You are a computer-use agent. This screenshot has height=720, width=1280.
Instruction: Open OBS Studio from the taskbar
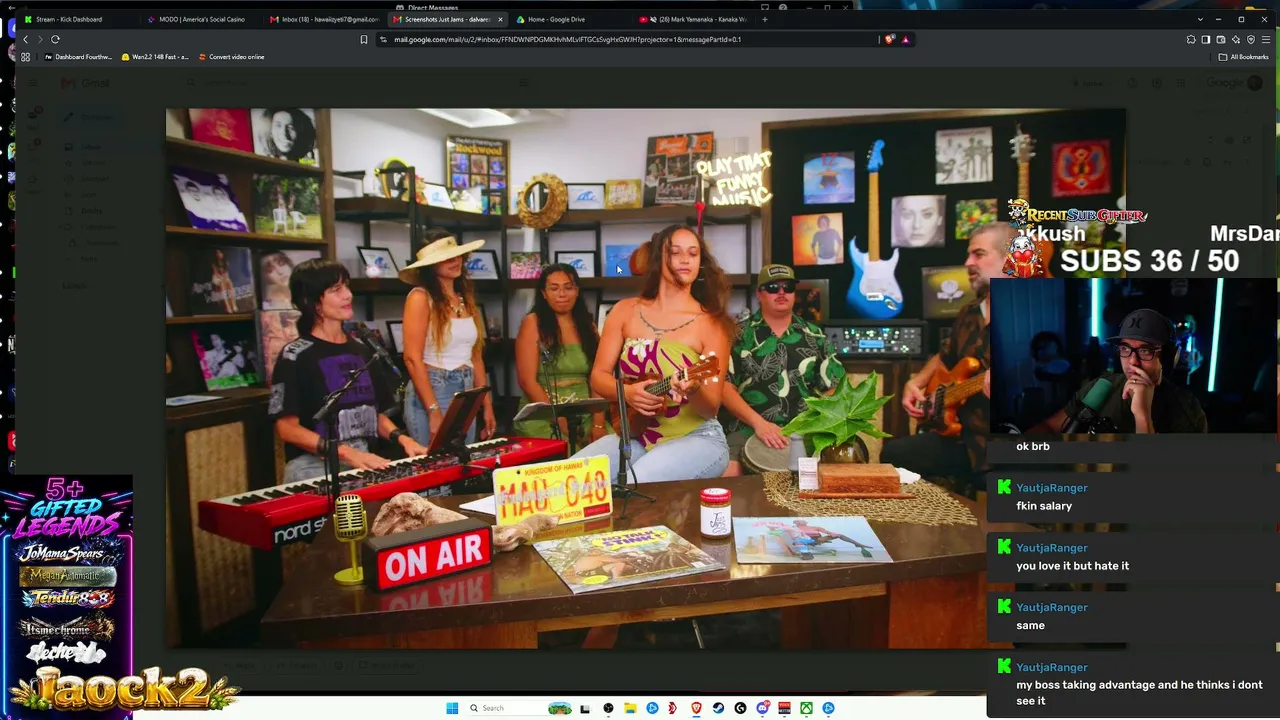608,708
